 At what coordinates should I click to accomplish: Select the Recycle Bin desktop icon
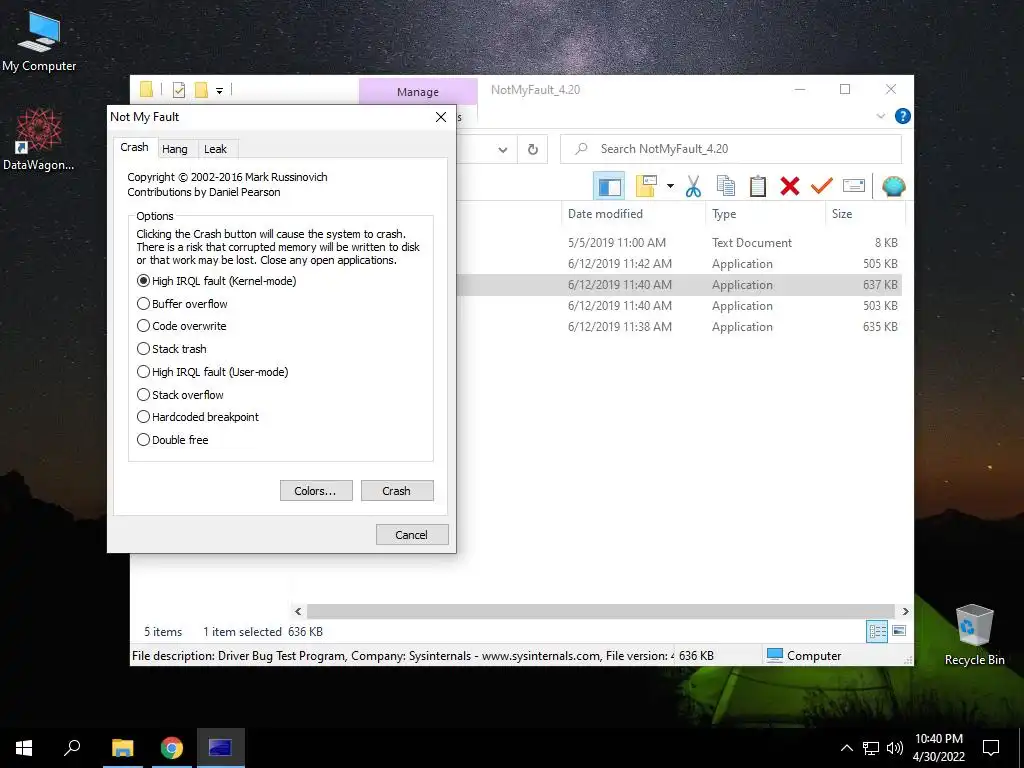click(974, 635)
